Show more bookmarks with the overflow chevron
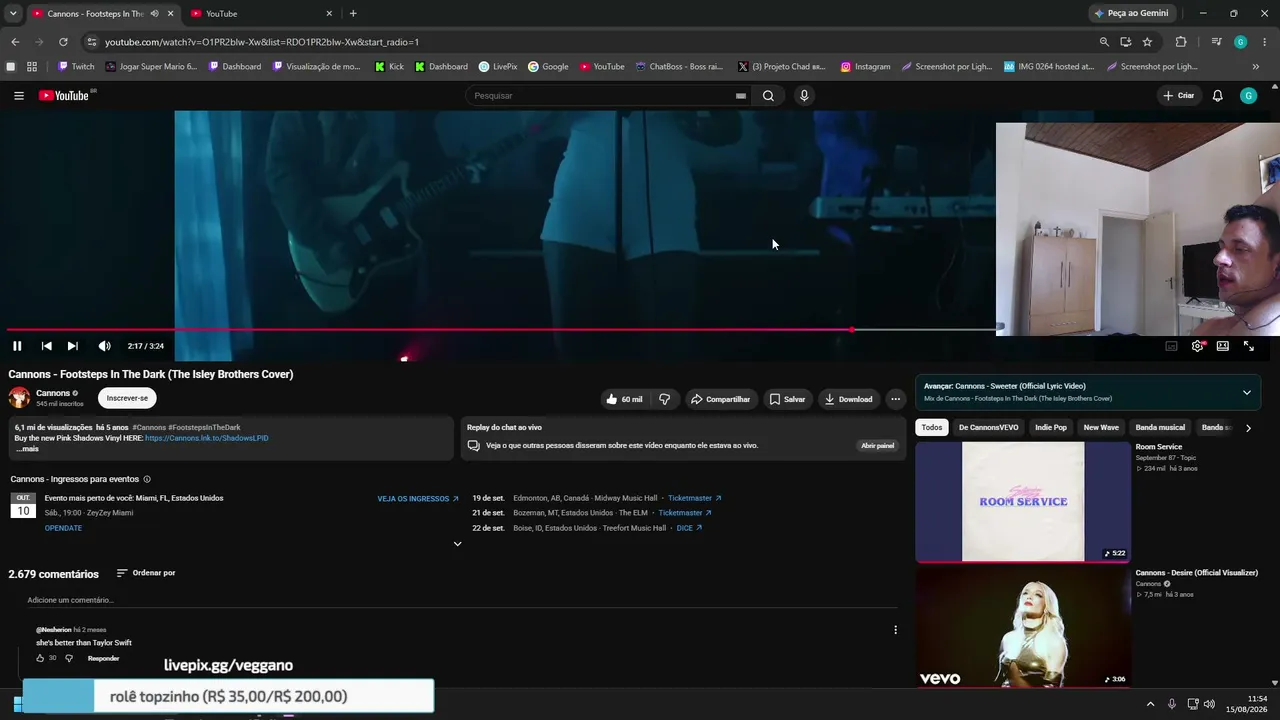The image size is (1280, 720). pos(1255,67)
